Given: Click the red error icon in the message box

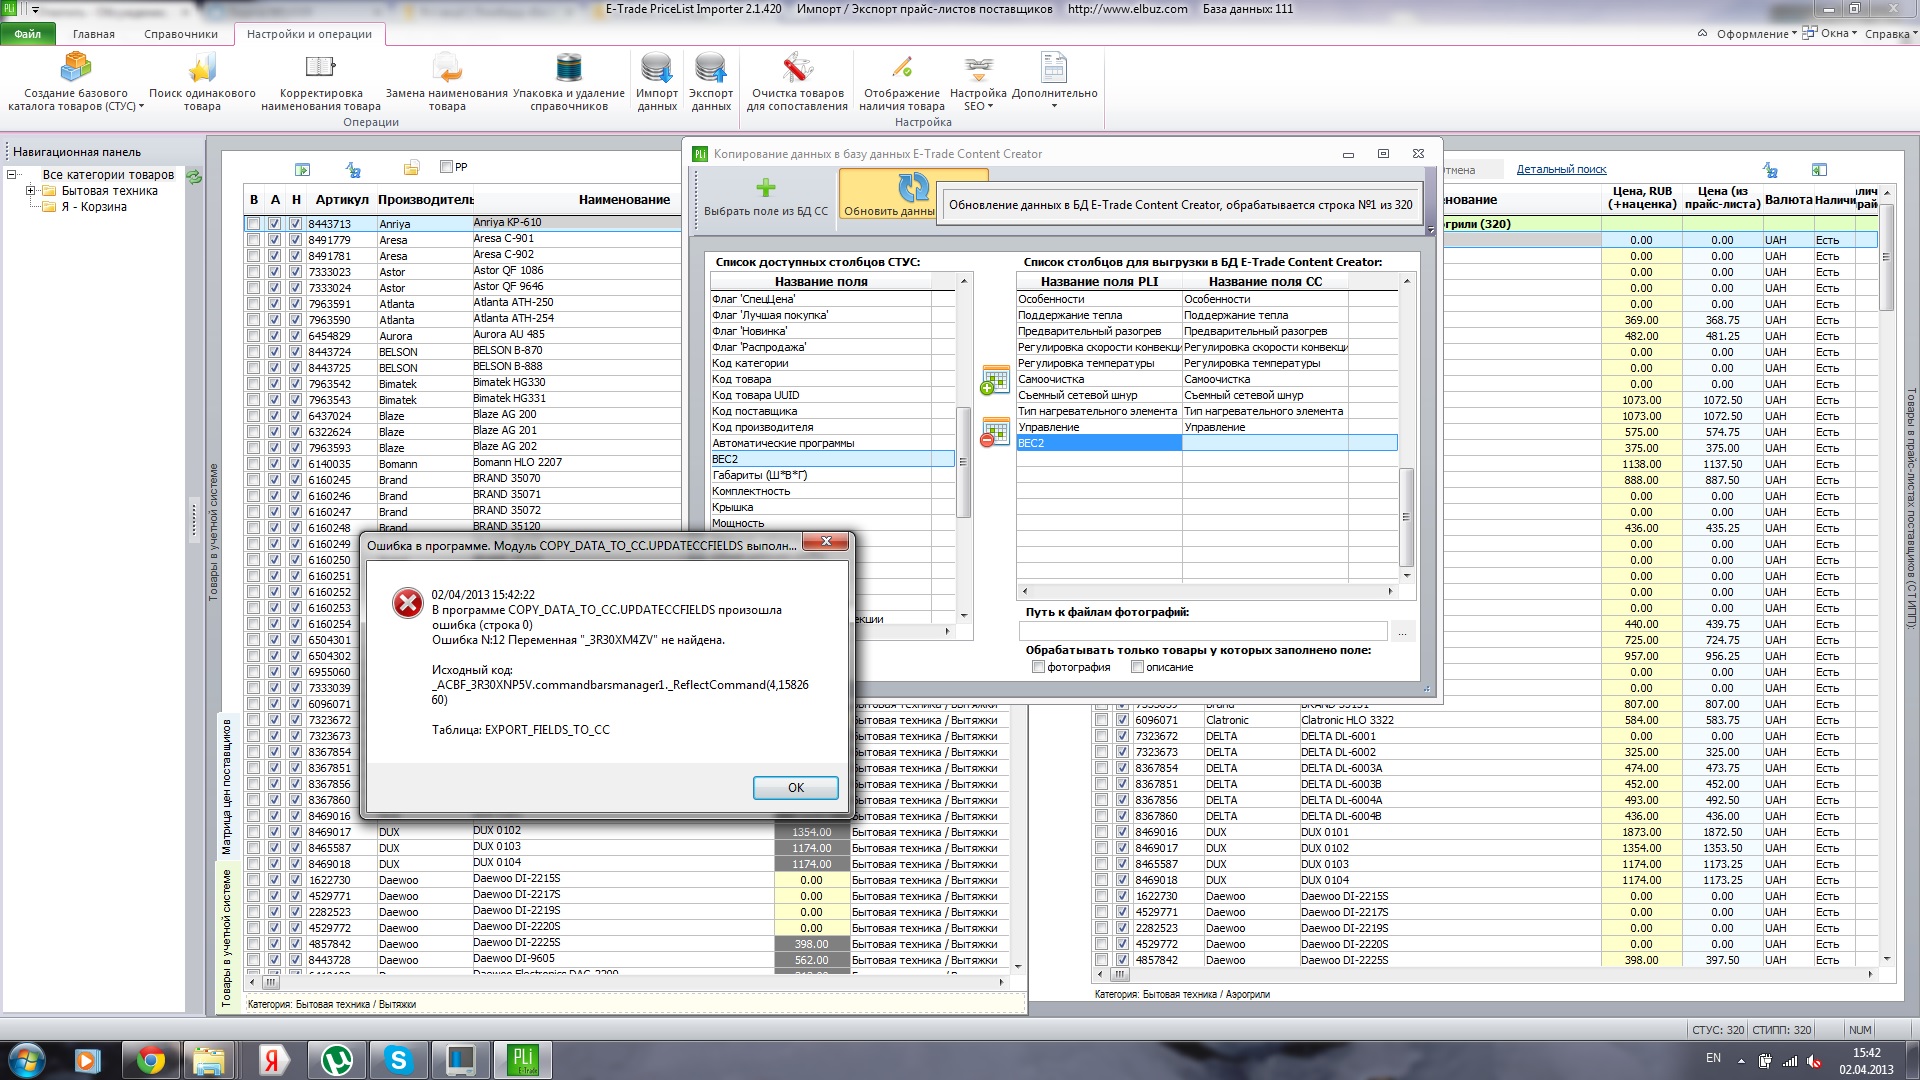Looking at the screenshot, I should coord(407,603).
